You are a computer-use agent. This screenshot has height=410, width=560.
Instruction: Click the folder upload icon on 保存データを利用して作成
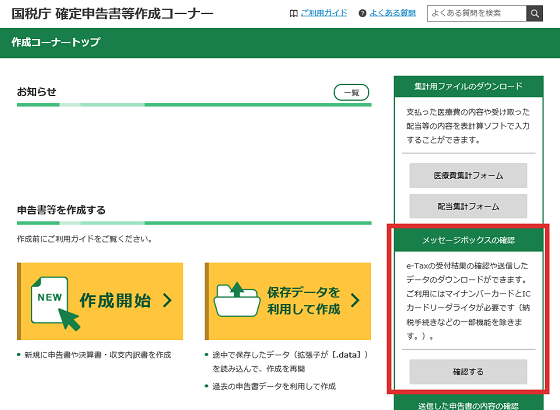(x=237, y=299)
